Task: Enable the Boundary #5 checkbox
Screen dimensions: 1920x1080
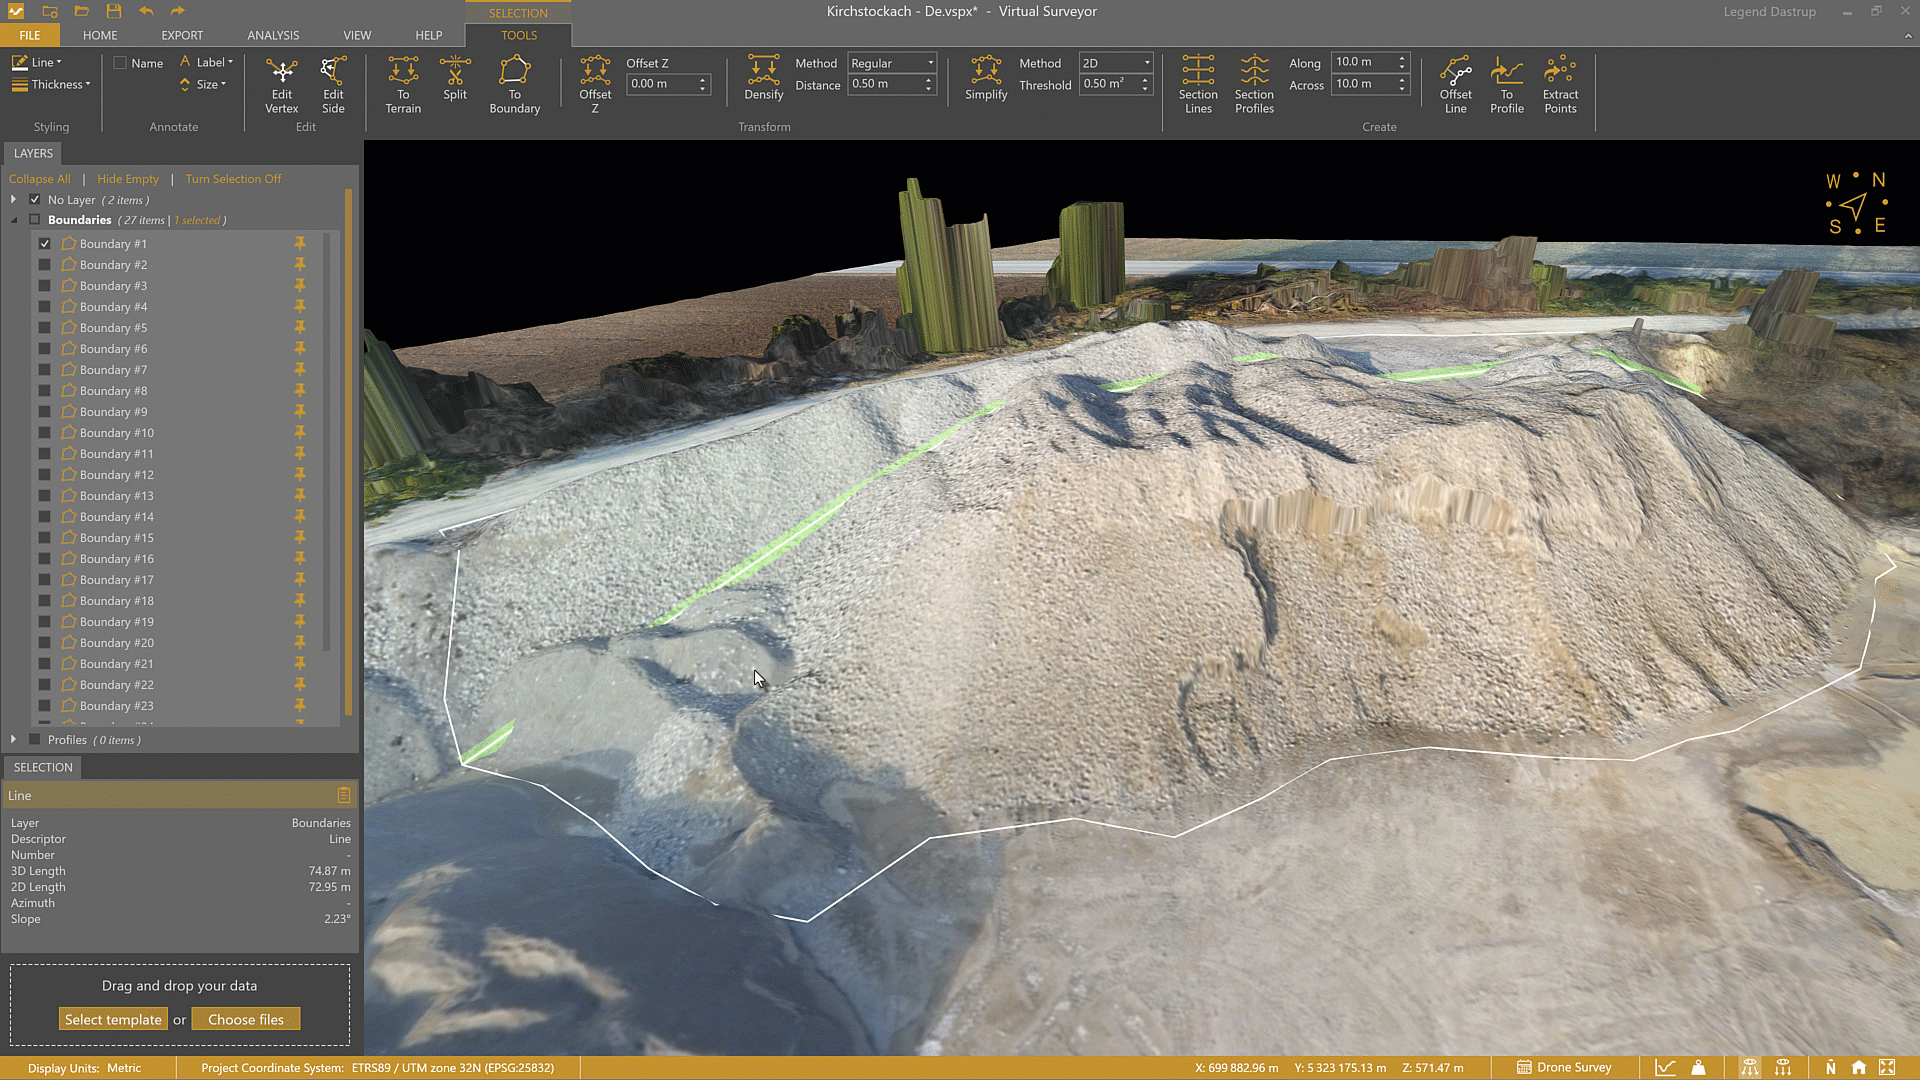Action: click(44, 327)
